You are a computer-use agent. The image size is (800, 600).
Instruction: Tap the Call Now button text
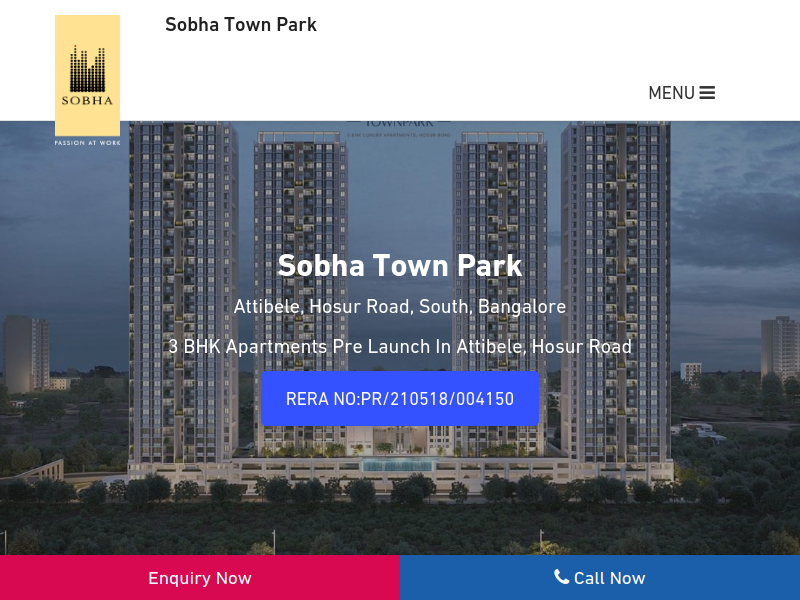pyautogui.click(x=609, y=578)
